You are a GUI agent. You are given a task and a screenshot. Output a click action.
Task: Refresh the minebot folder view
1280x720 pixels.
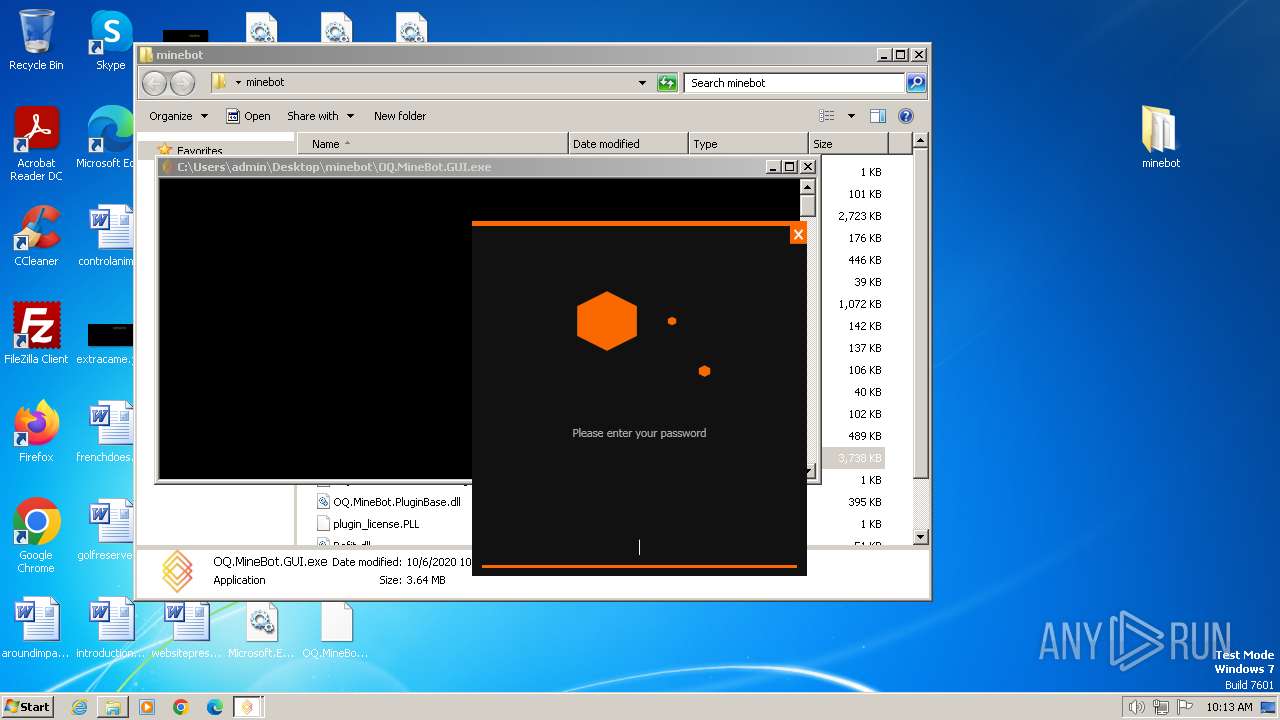pos(667,83)
